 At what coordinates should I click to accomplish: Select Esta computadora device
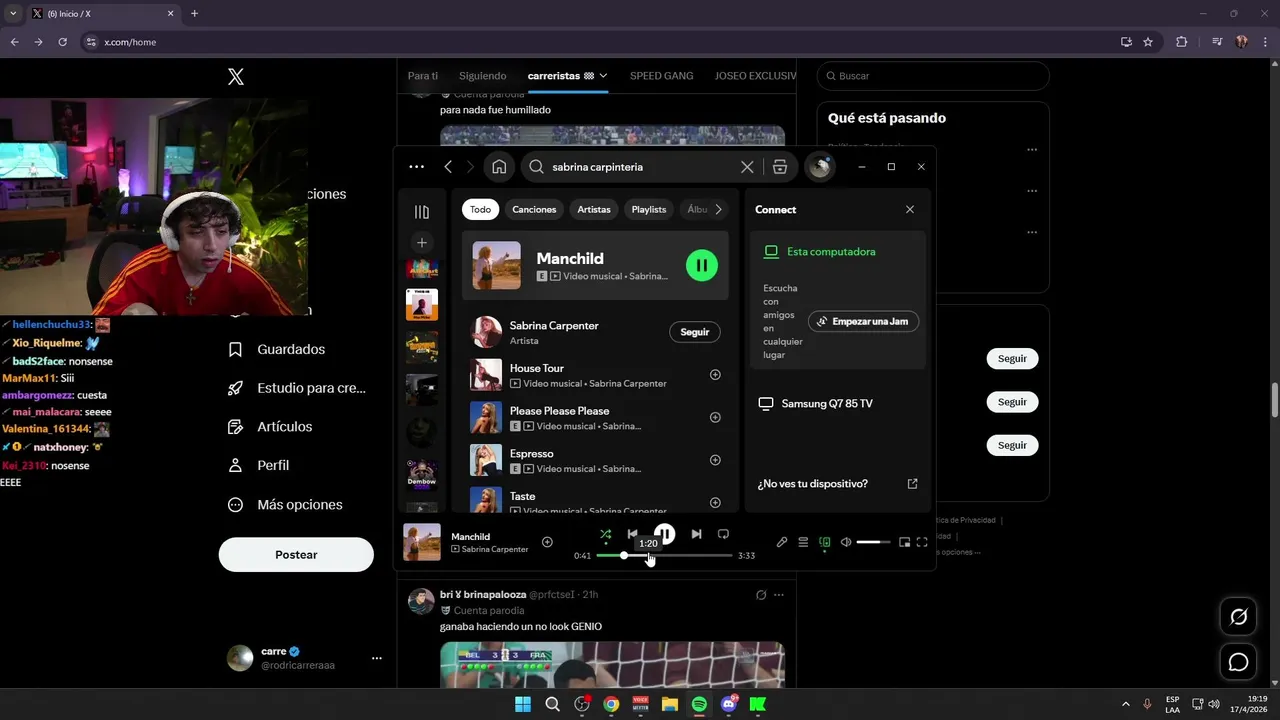tap(831, 252)
